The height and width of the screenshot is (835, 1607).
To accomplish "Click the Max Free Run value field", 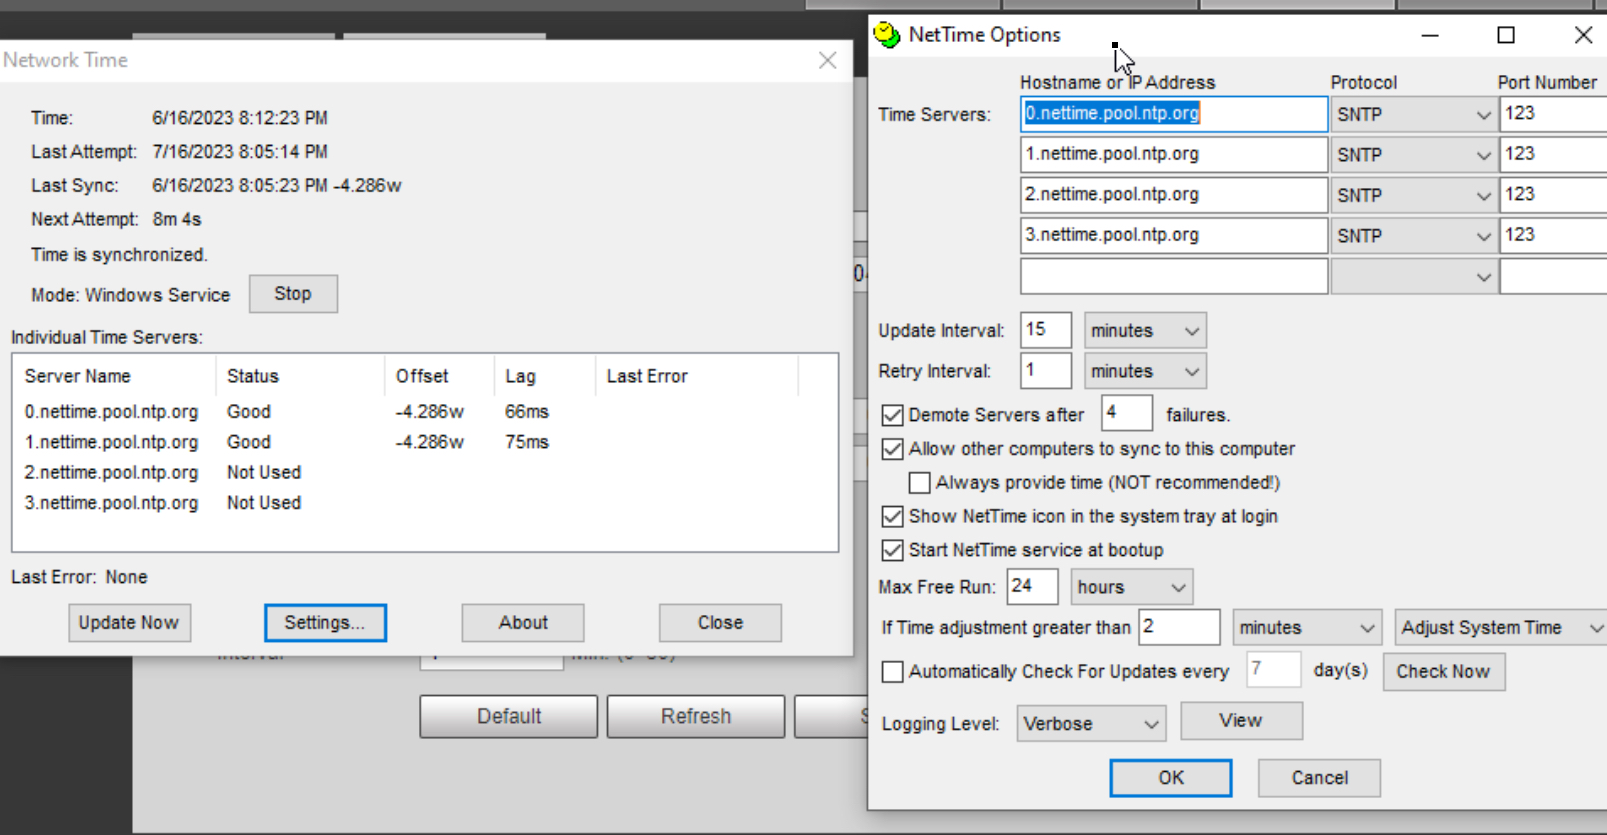I will [1033, 586].
